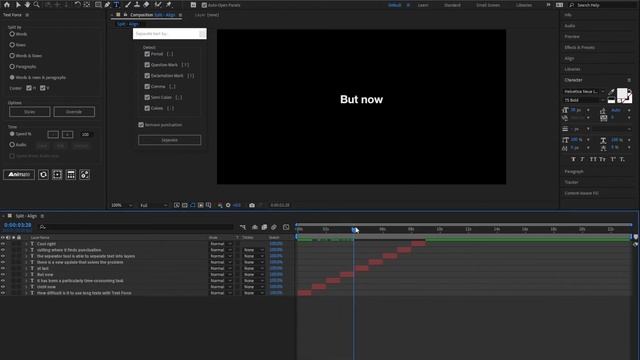Switch to the Small Screen workspace

(x=488, y=5)
